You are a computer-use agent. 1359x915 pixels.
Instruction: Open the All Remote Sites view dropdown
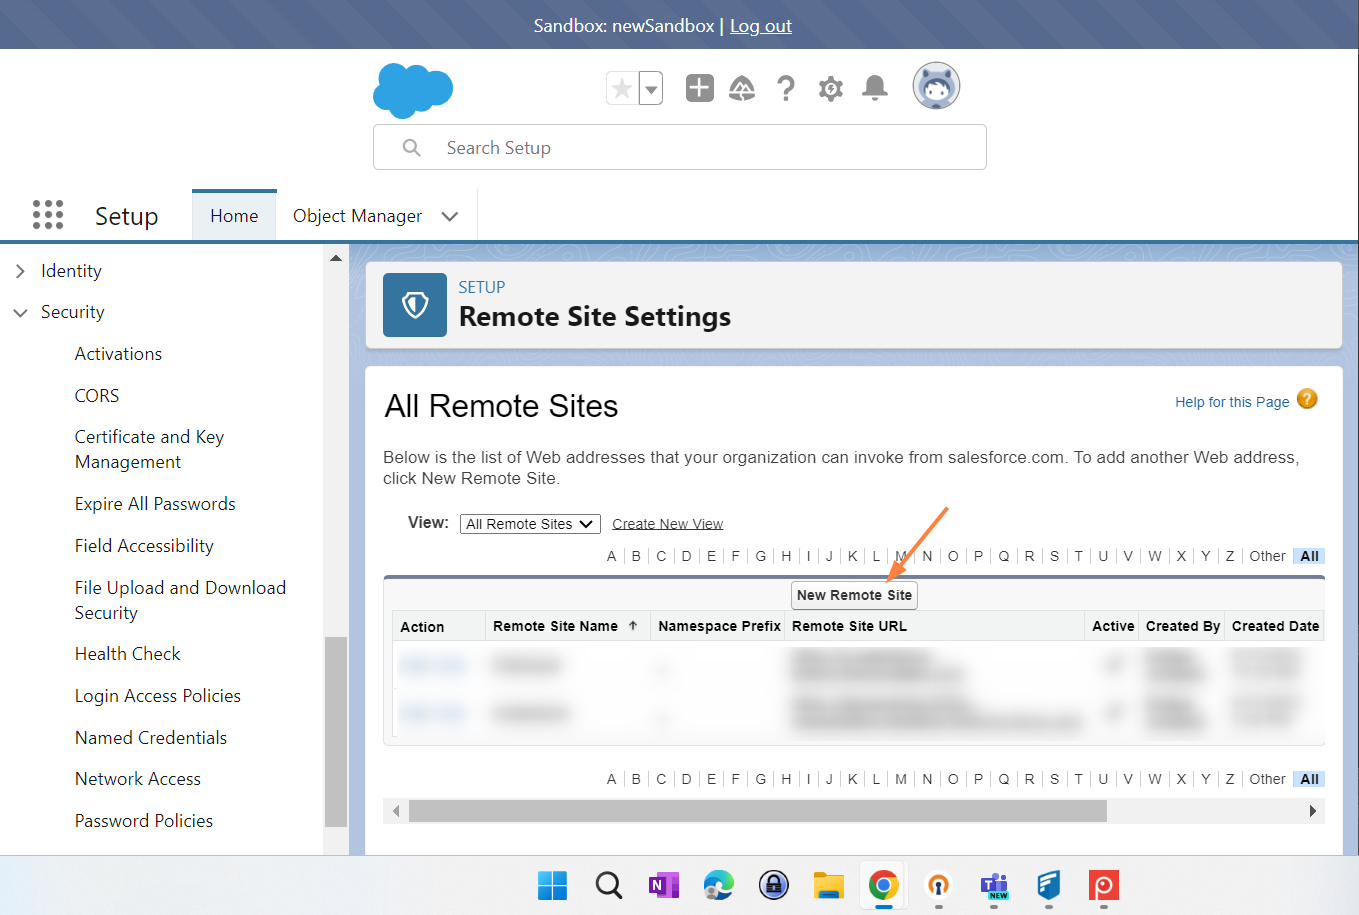(x=530, y=524)
